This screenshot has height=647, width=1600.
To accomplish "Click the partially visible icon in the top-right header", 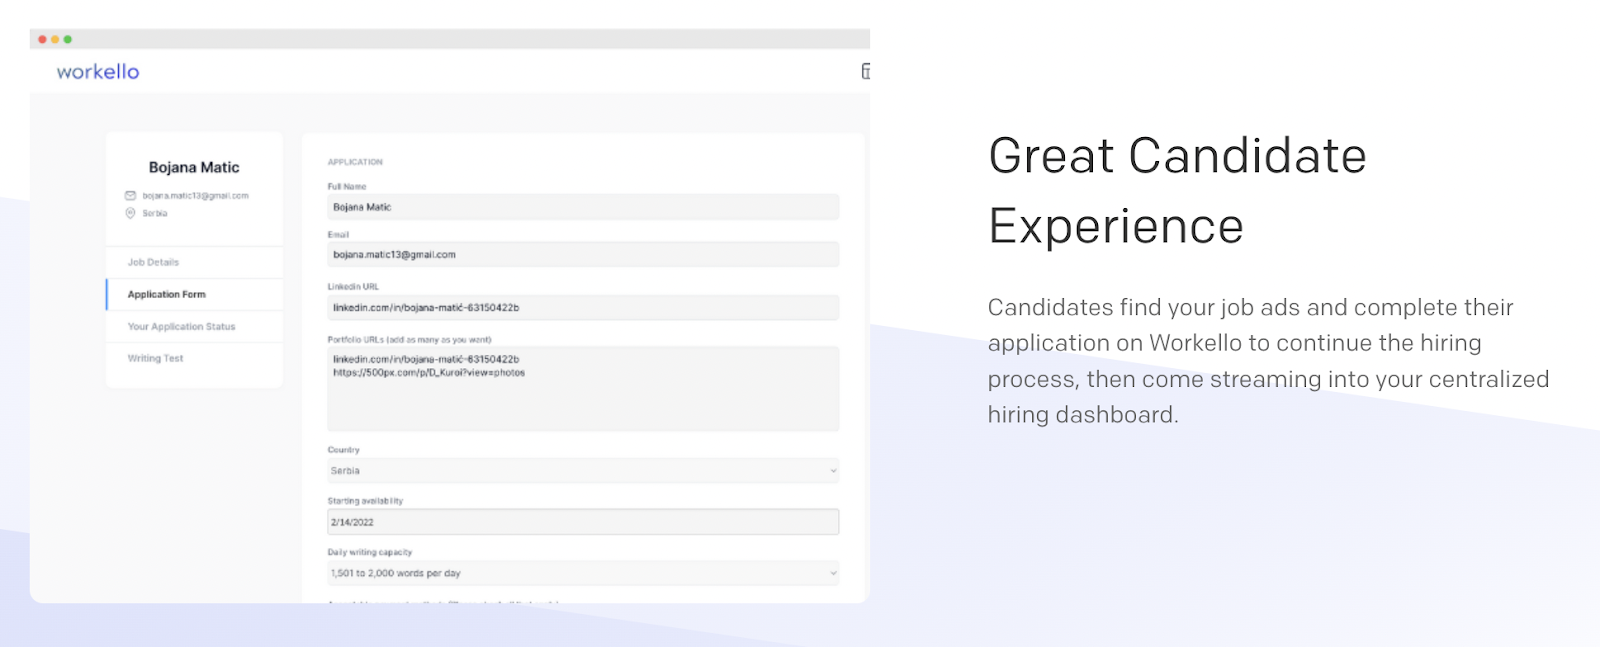I will tap(865, 71).
